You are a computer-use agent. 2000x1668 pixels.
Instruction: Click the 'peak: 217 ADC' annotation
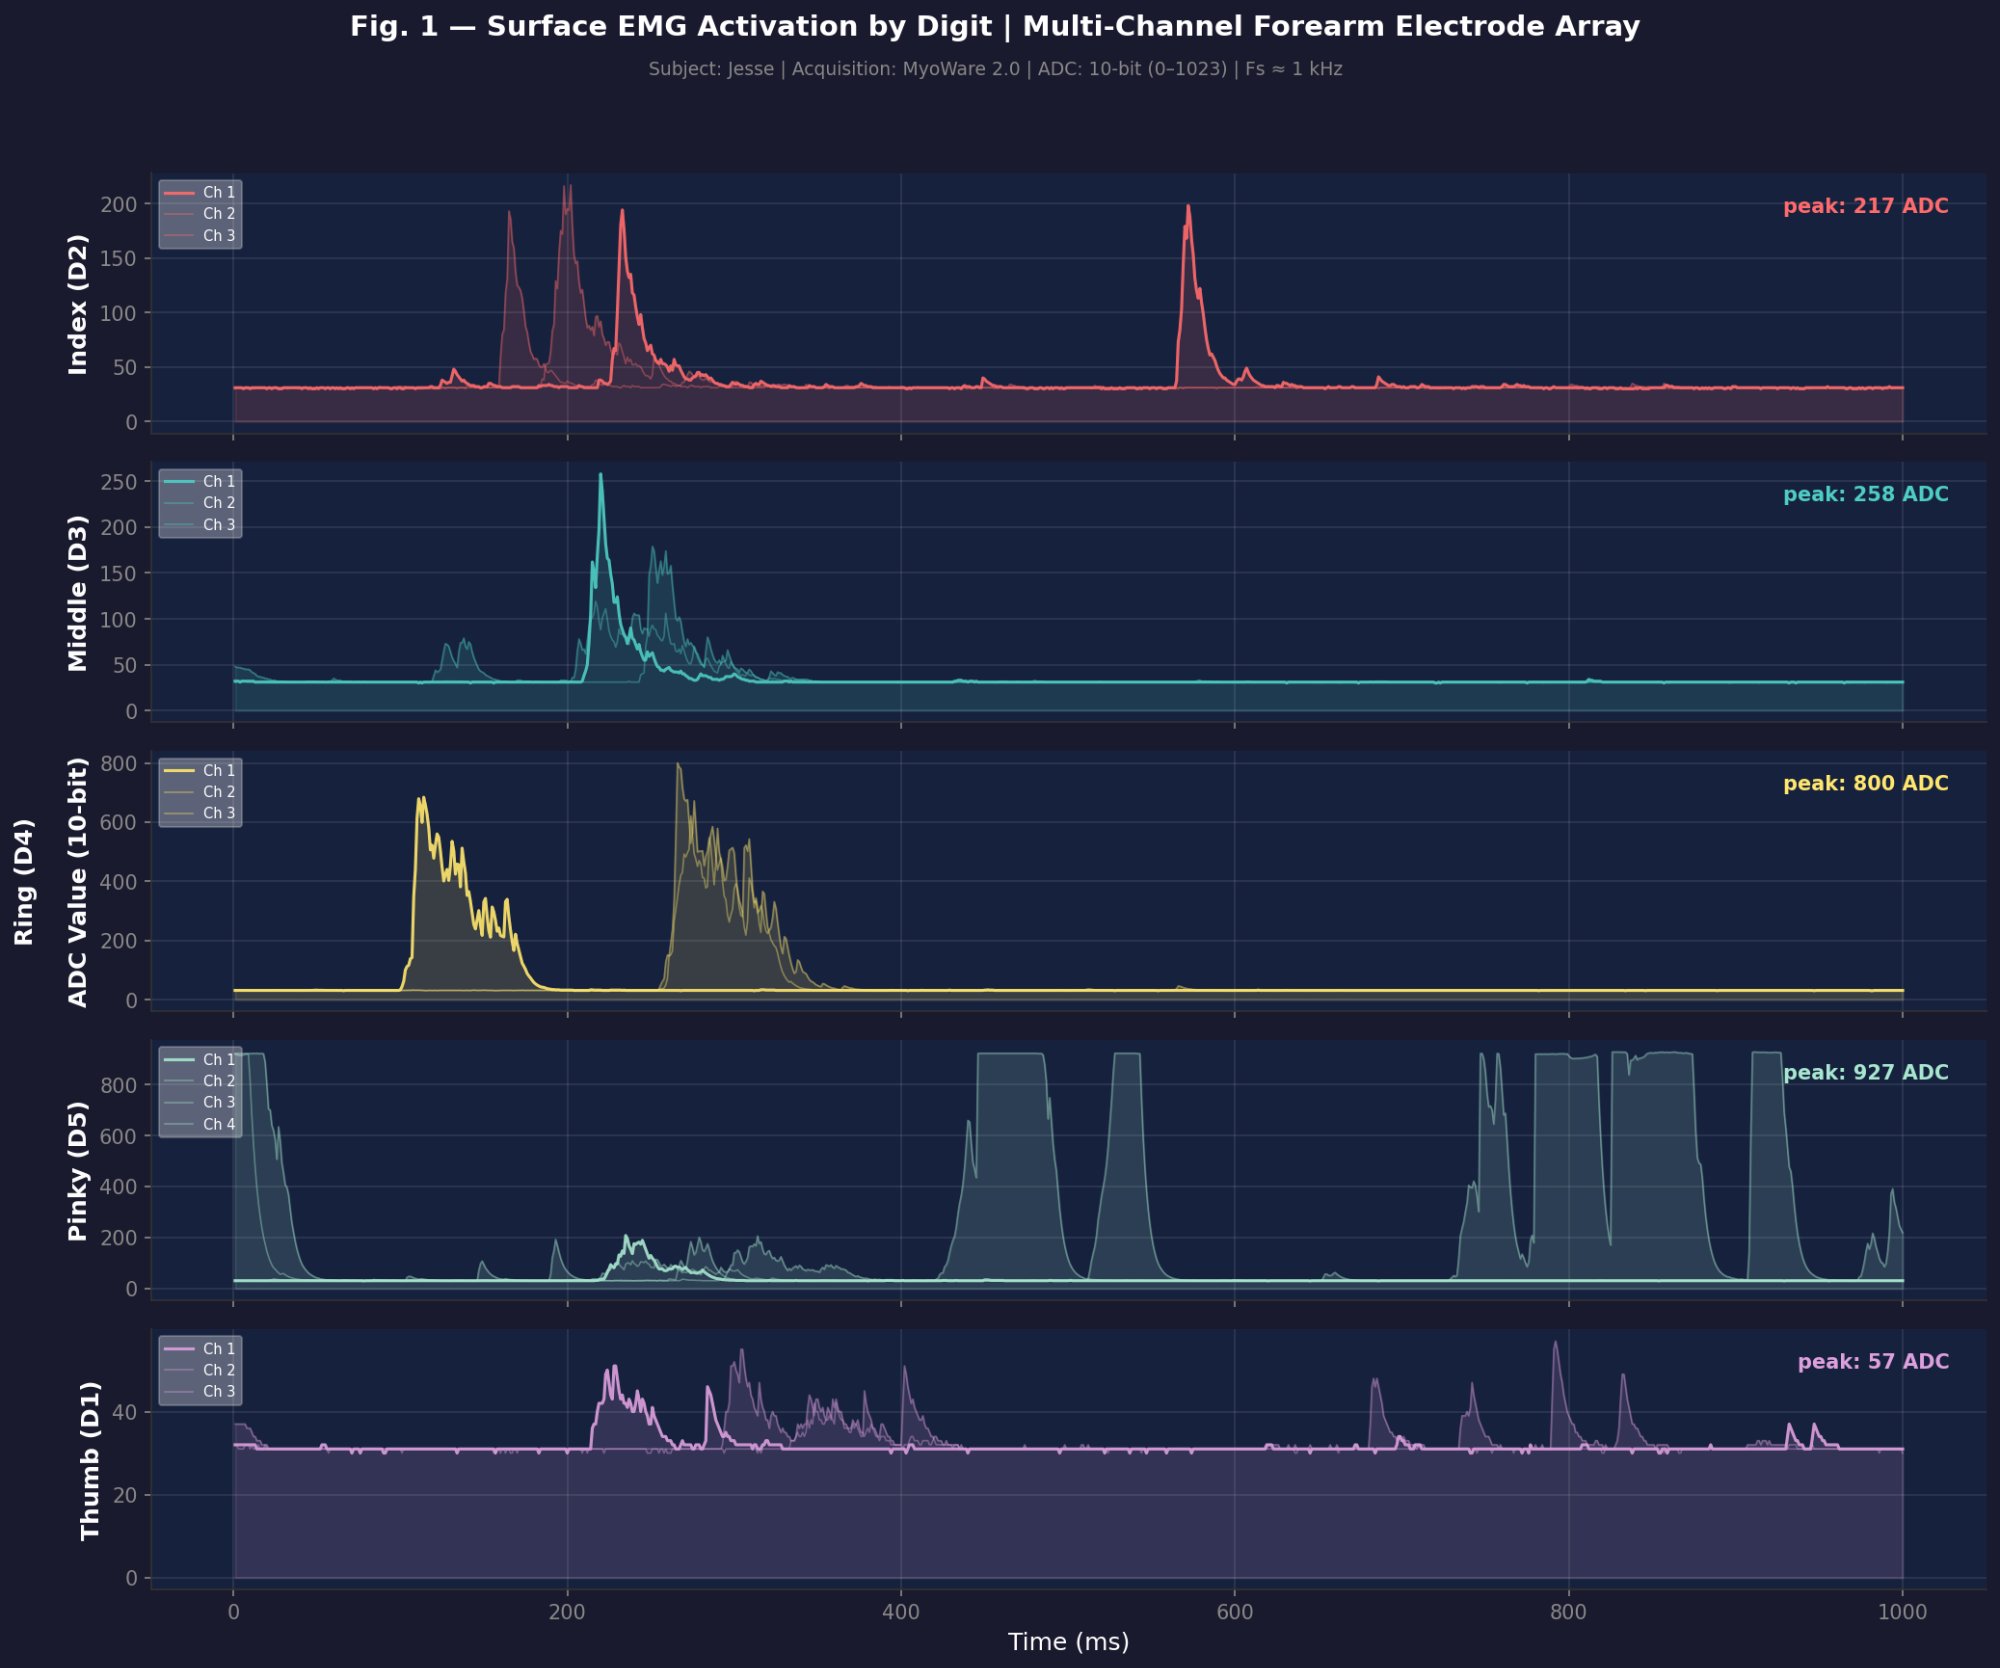[1865, 206]
